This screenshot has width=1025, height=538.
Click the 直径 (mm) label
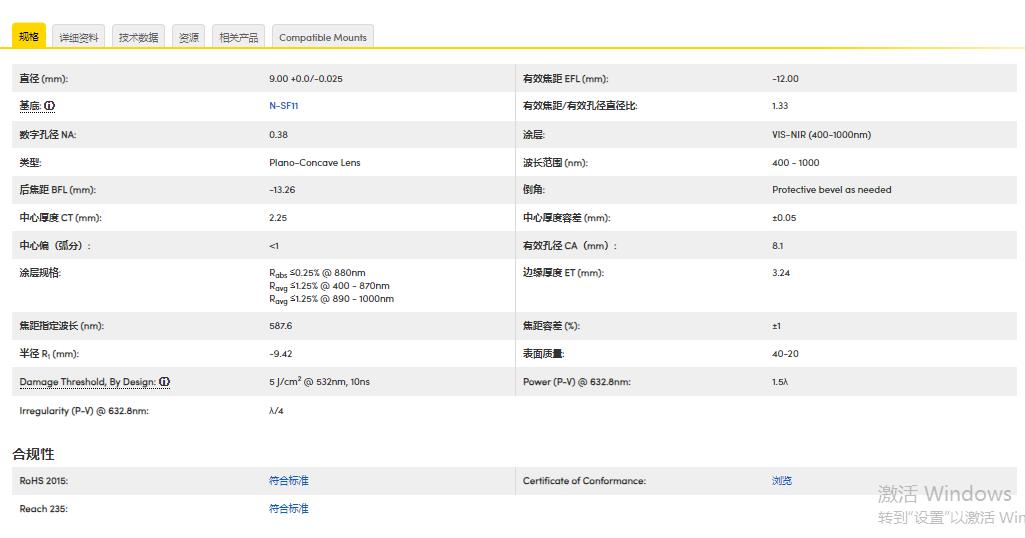click(x=43, y=78)
